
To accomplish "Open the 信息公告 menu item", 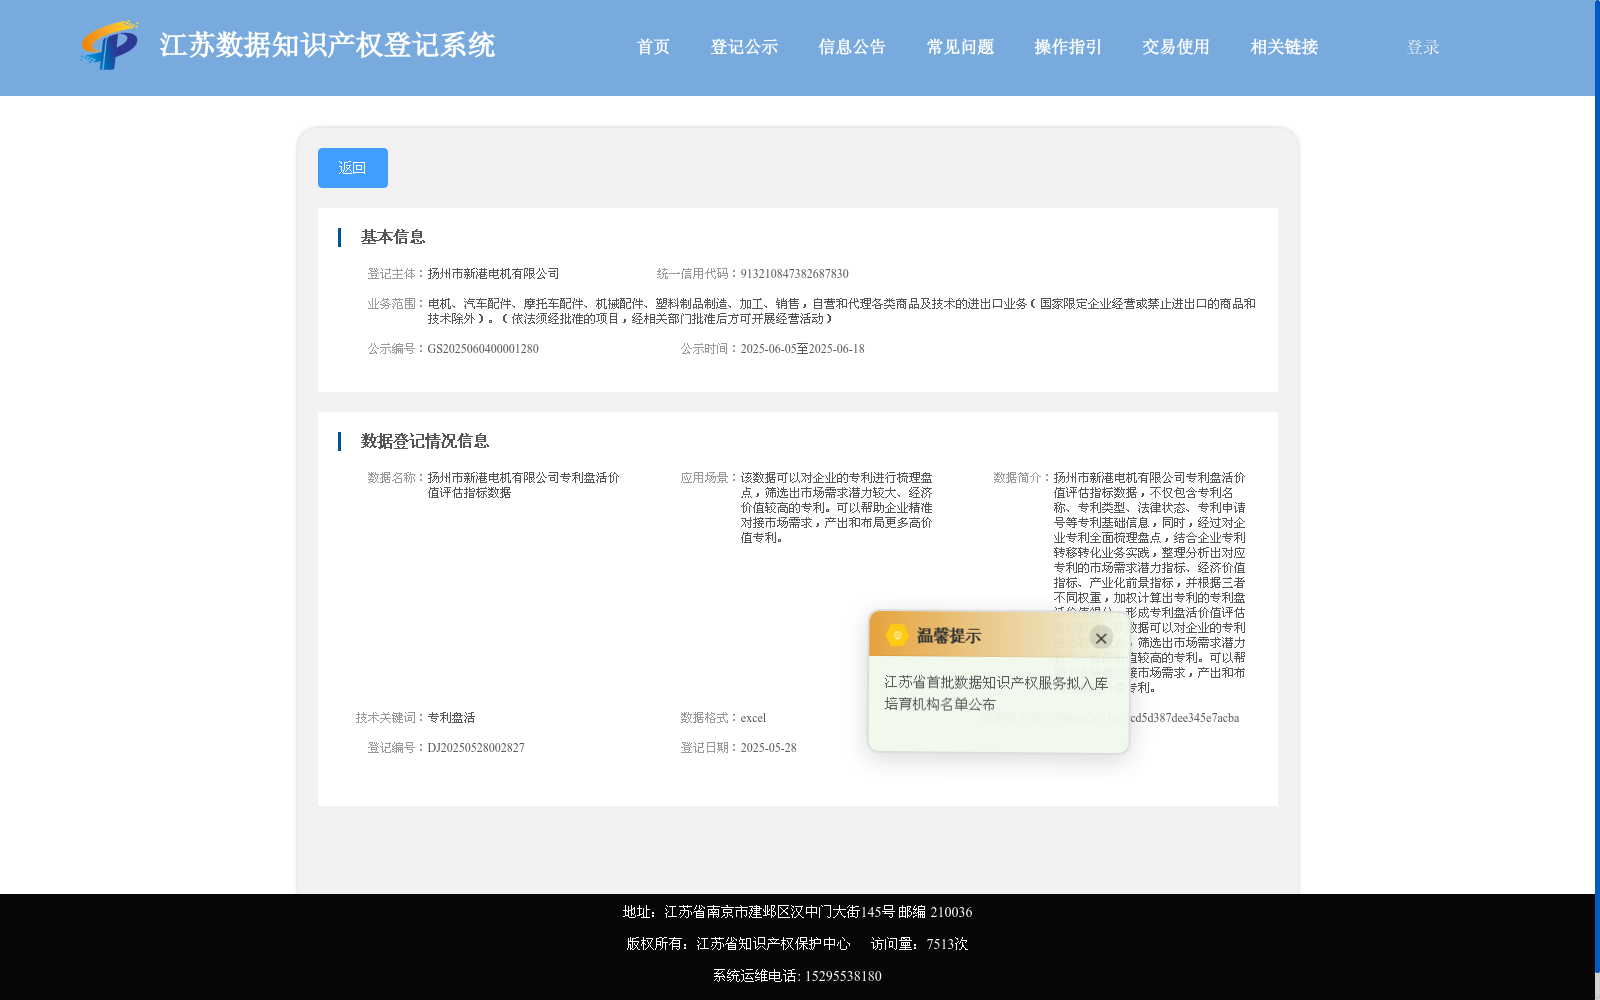I will point(852,47).
